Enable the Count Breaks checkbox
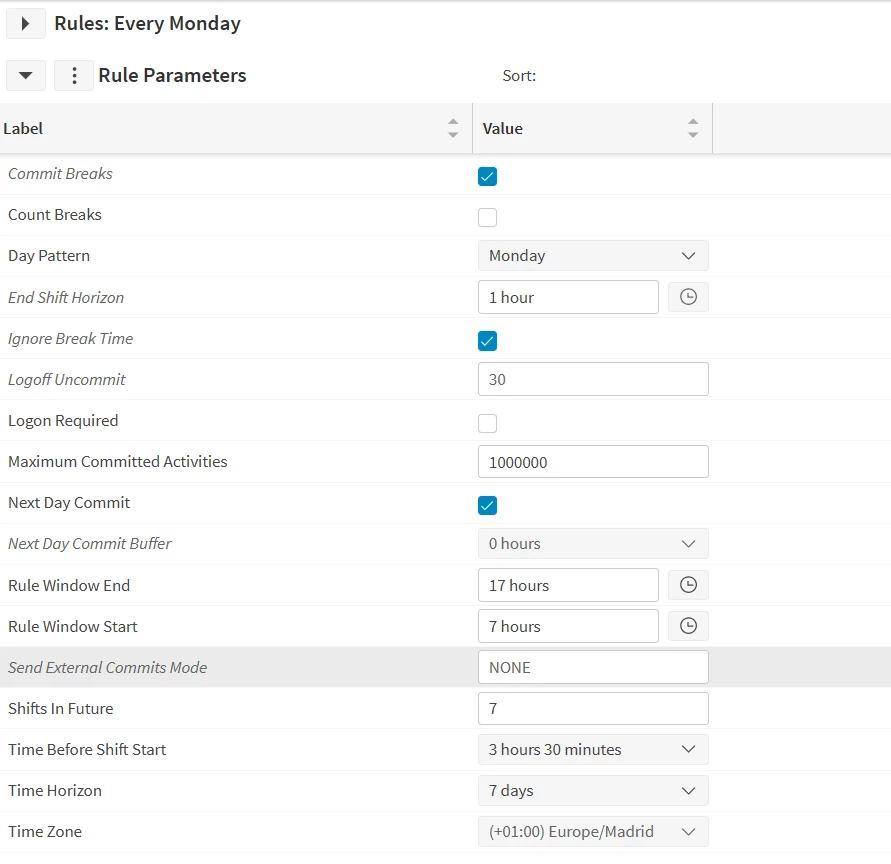The height and width of the screenshot is (864, 891). [x=487, y=217]
